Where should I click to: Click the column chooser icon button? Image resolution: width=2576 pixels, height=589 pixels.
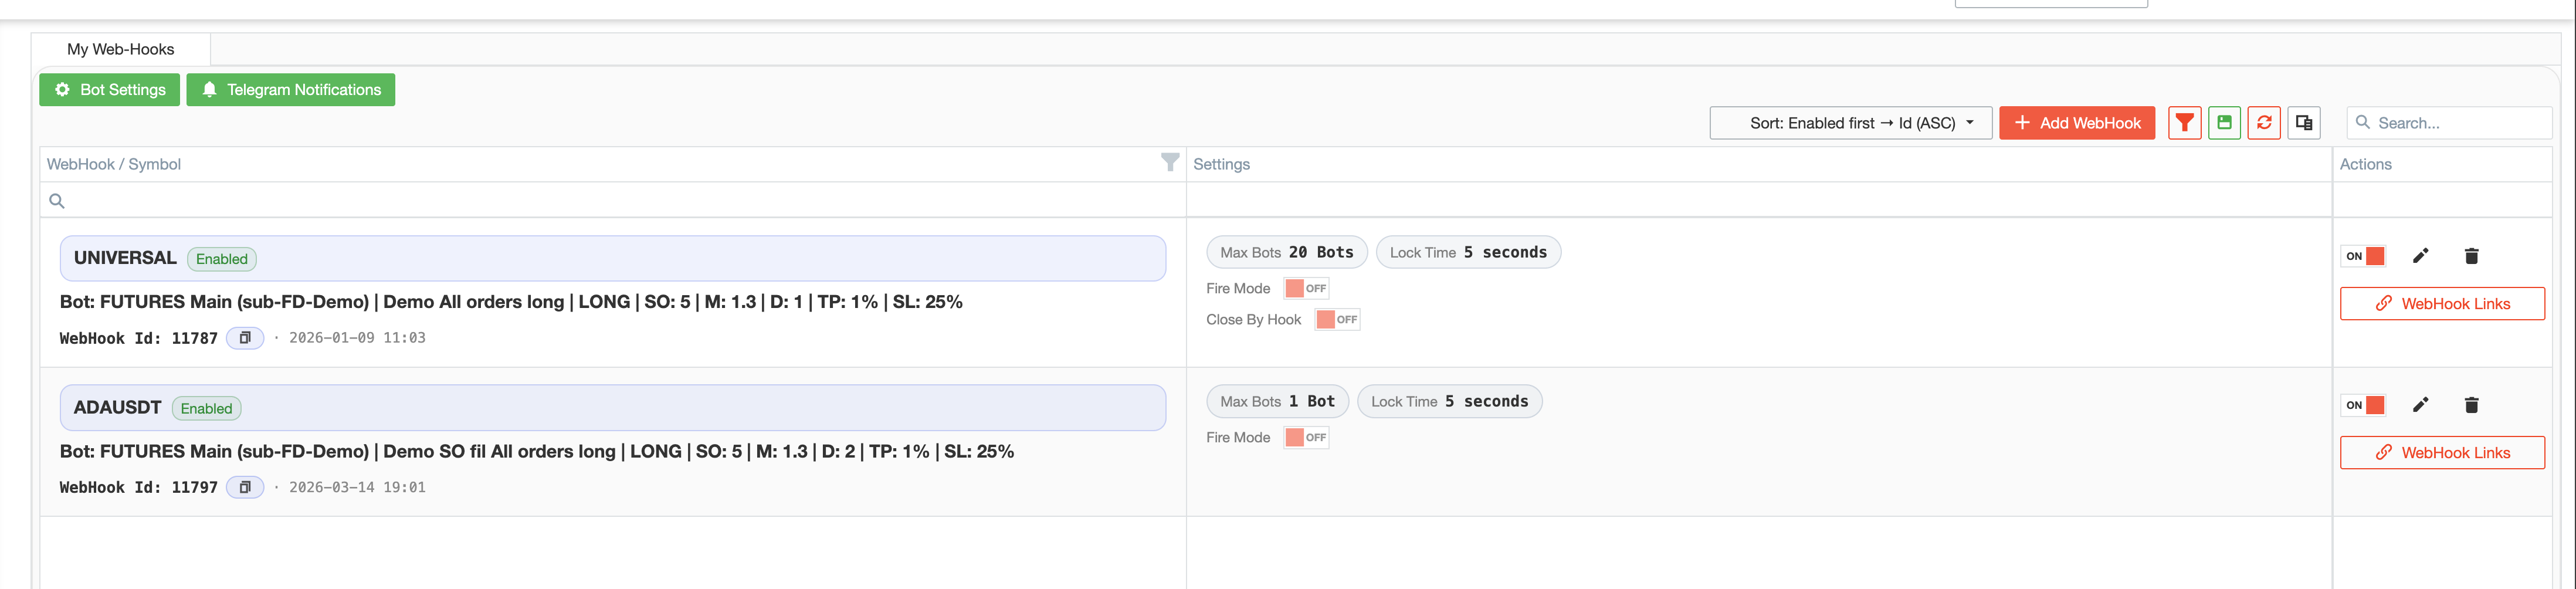click(2304, 123)
